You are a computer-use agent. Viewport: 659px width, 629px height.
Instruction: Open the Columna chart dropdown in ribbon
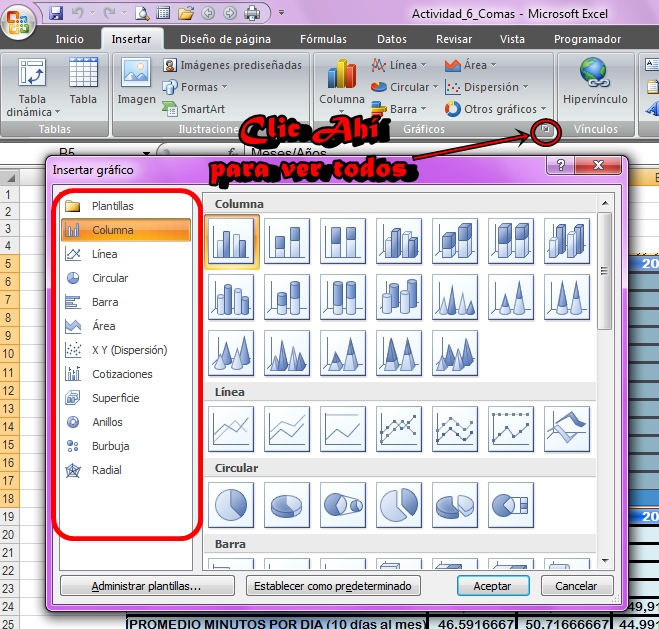click(342, 87)
